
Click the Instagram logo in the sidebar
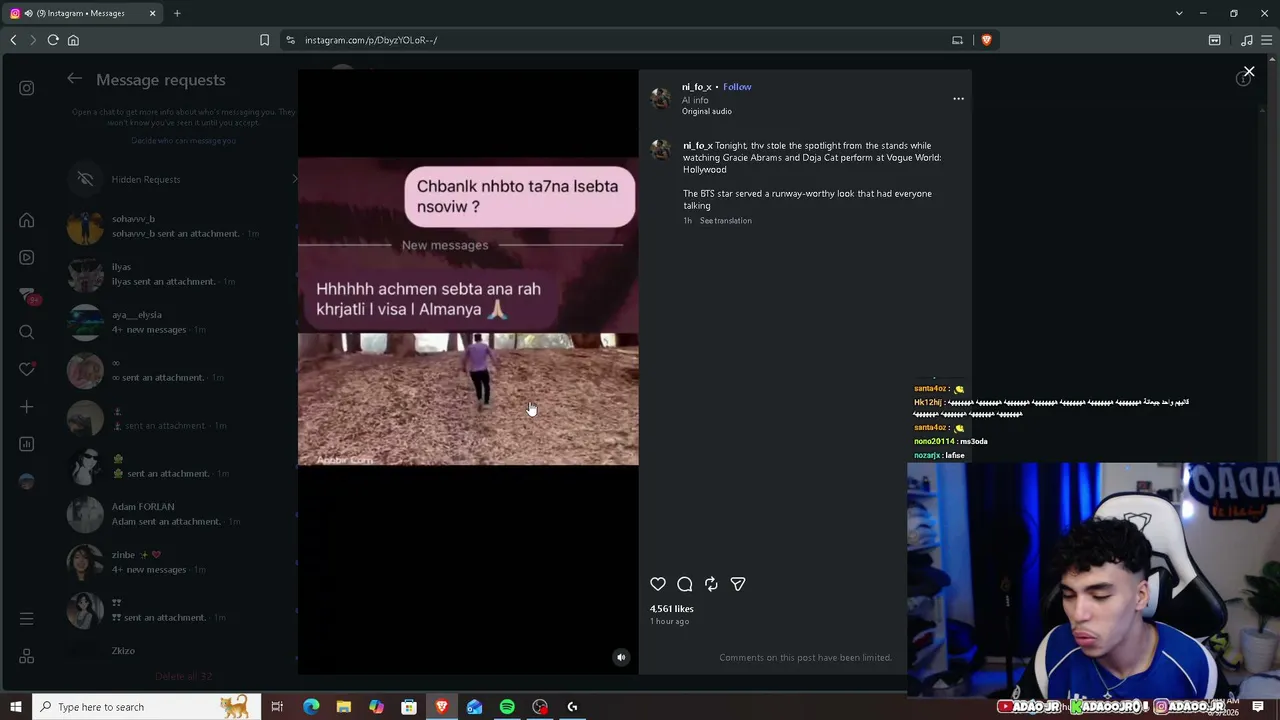(27, 88)
